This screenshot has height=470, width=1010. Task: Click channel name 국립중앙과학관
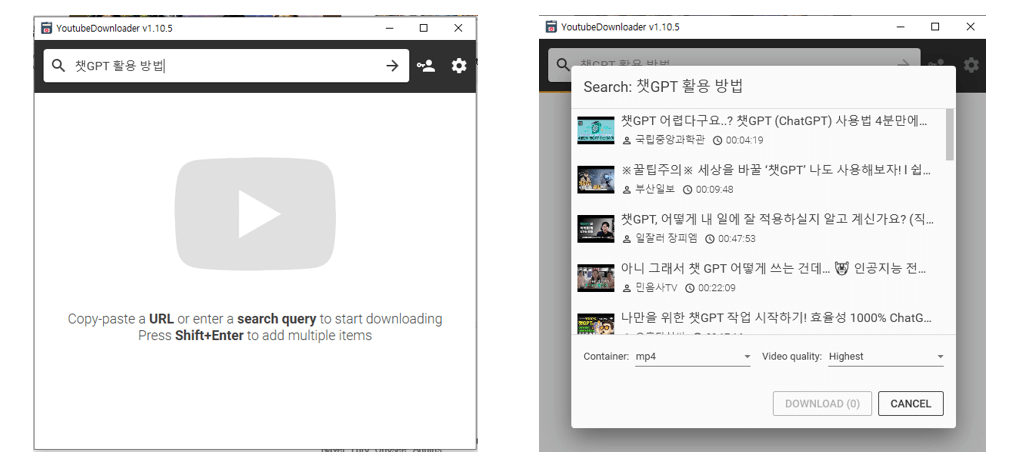tap(670, 140)
